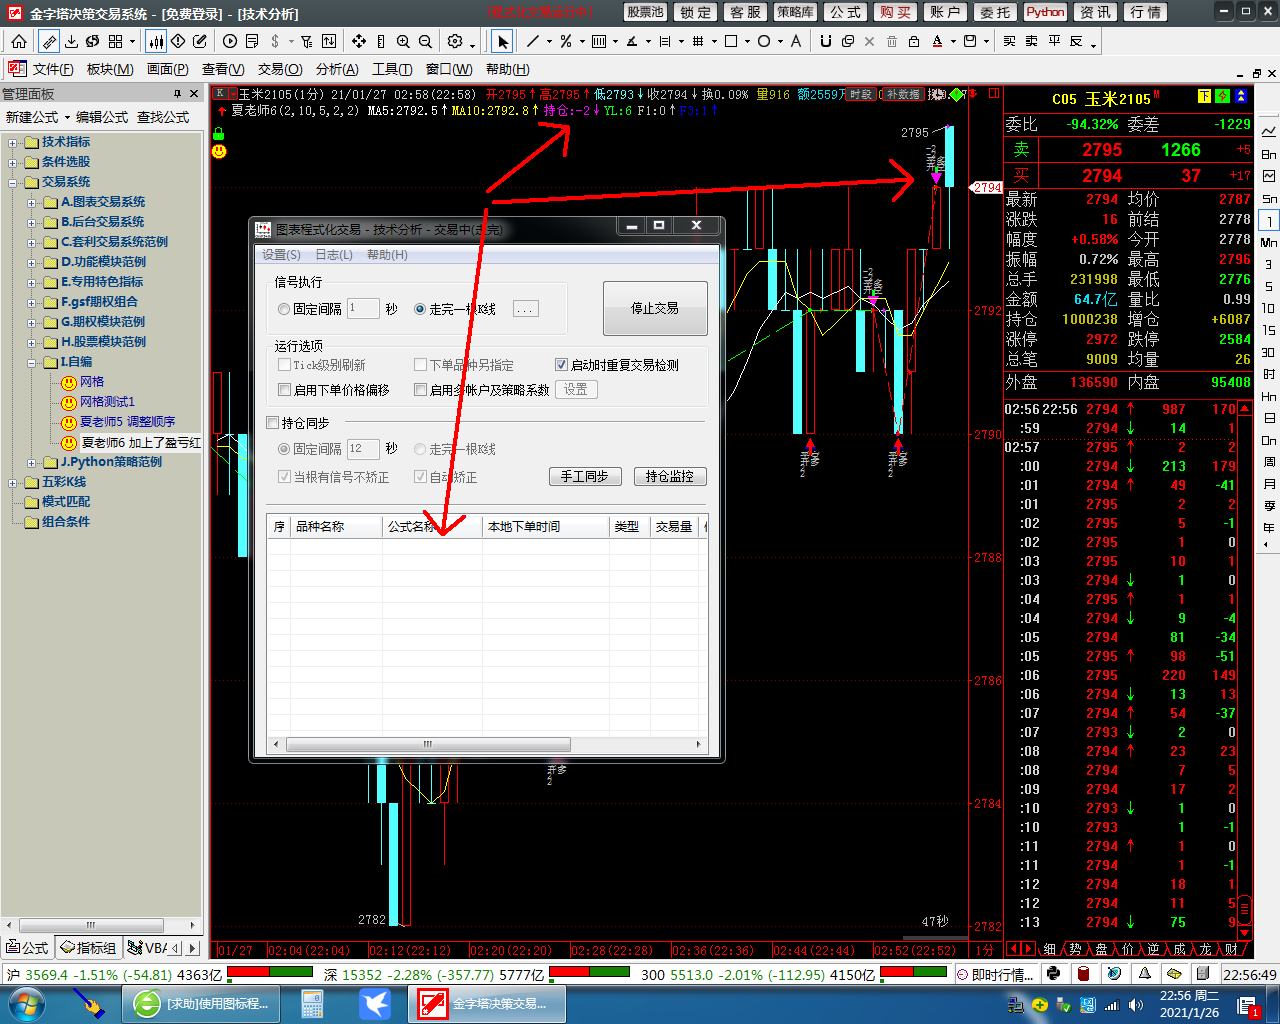Click the 反 reverse-position icon in toolbar

point(1076,41)
